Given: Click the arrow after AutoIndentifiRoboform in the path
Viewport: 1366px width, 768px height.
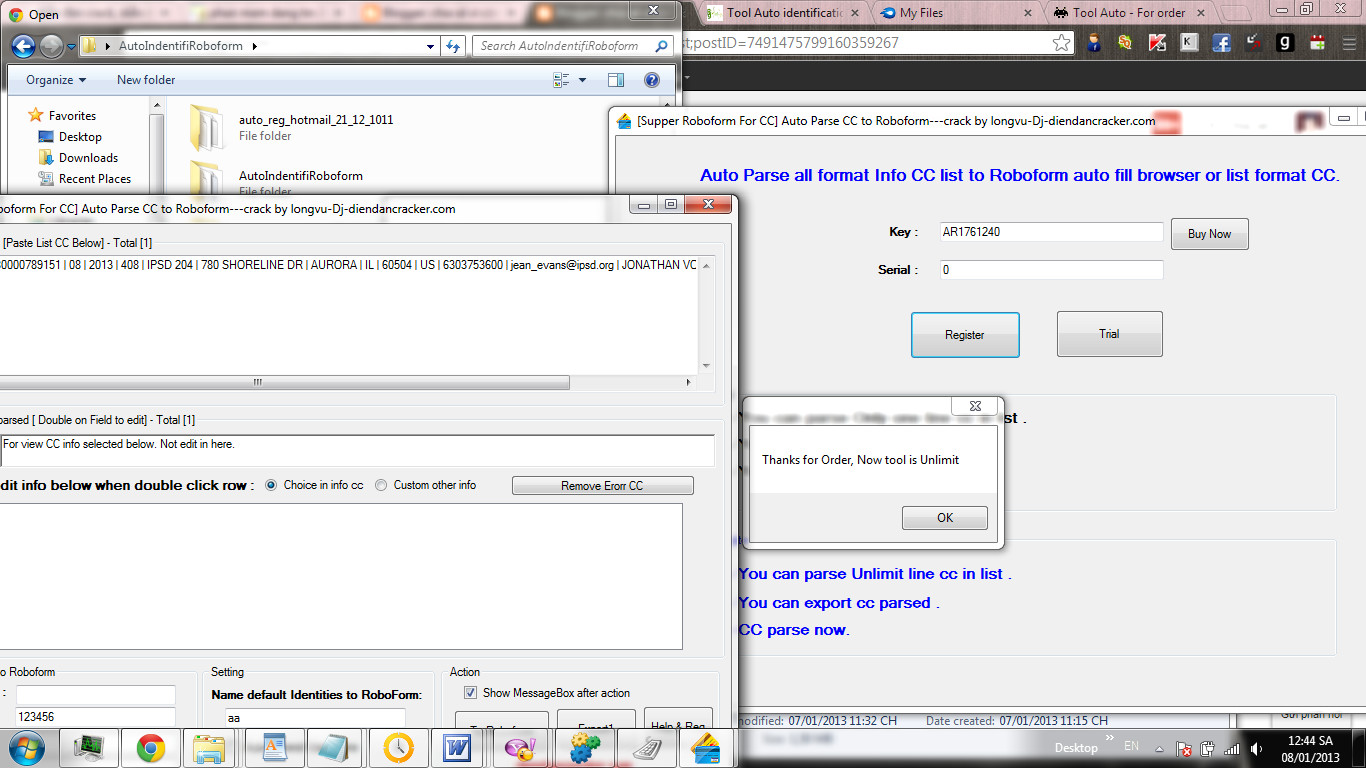Looking at the screenshot, I should tap(254, 46).
